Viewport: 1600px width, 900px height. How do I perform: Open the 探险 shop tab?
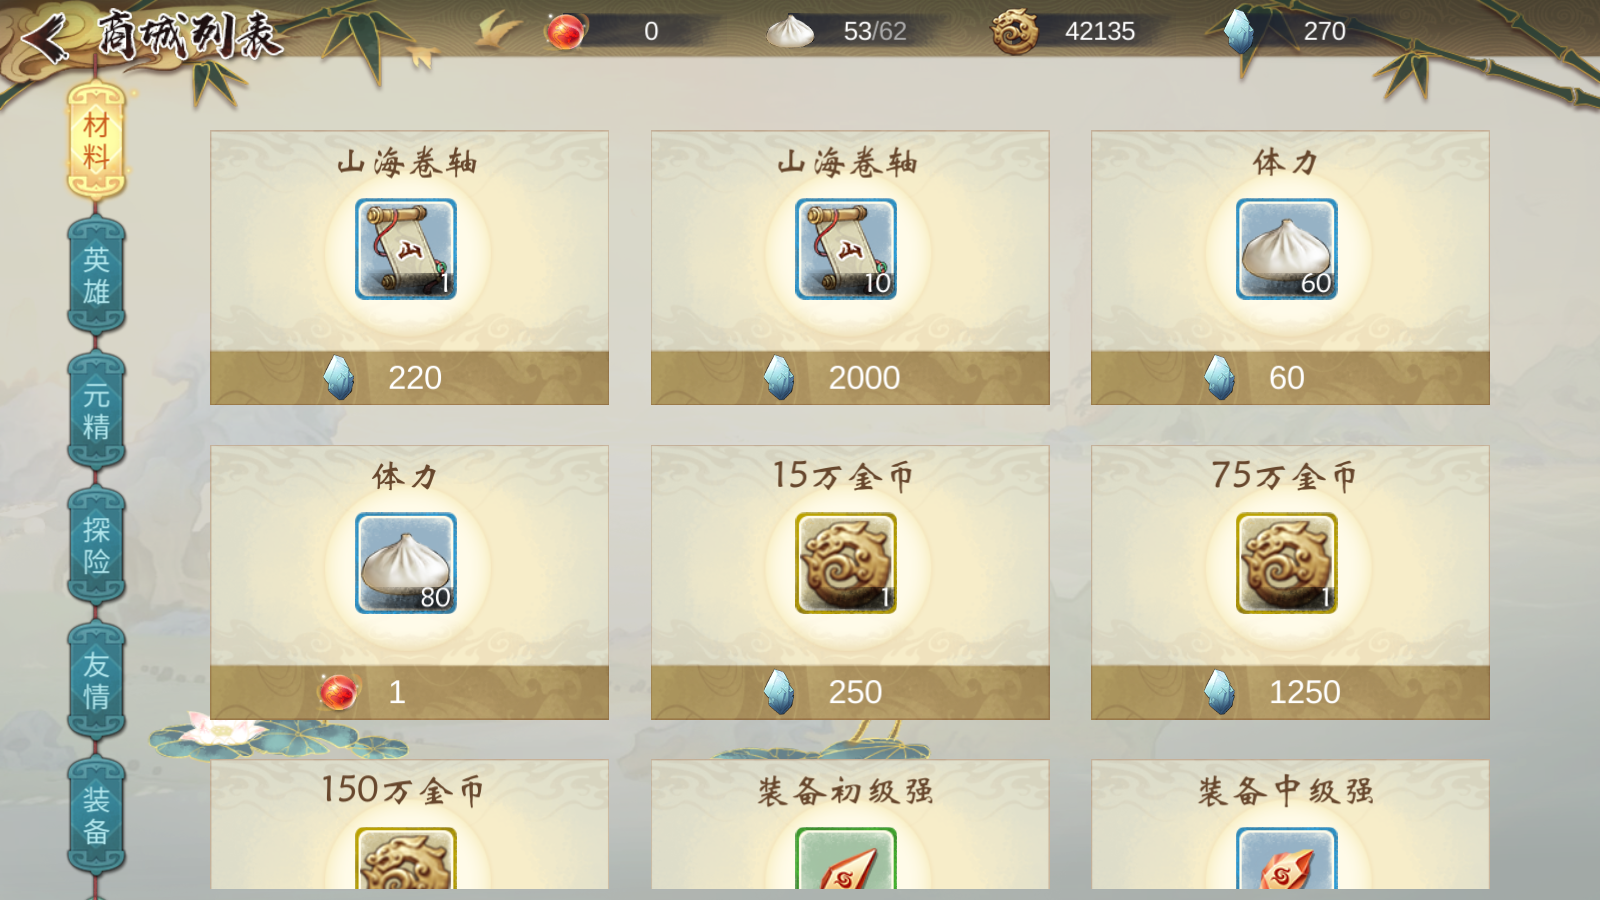tap(96, 545)
